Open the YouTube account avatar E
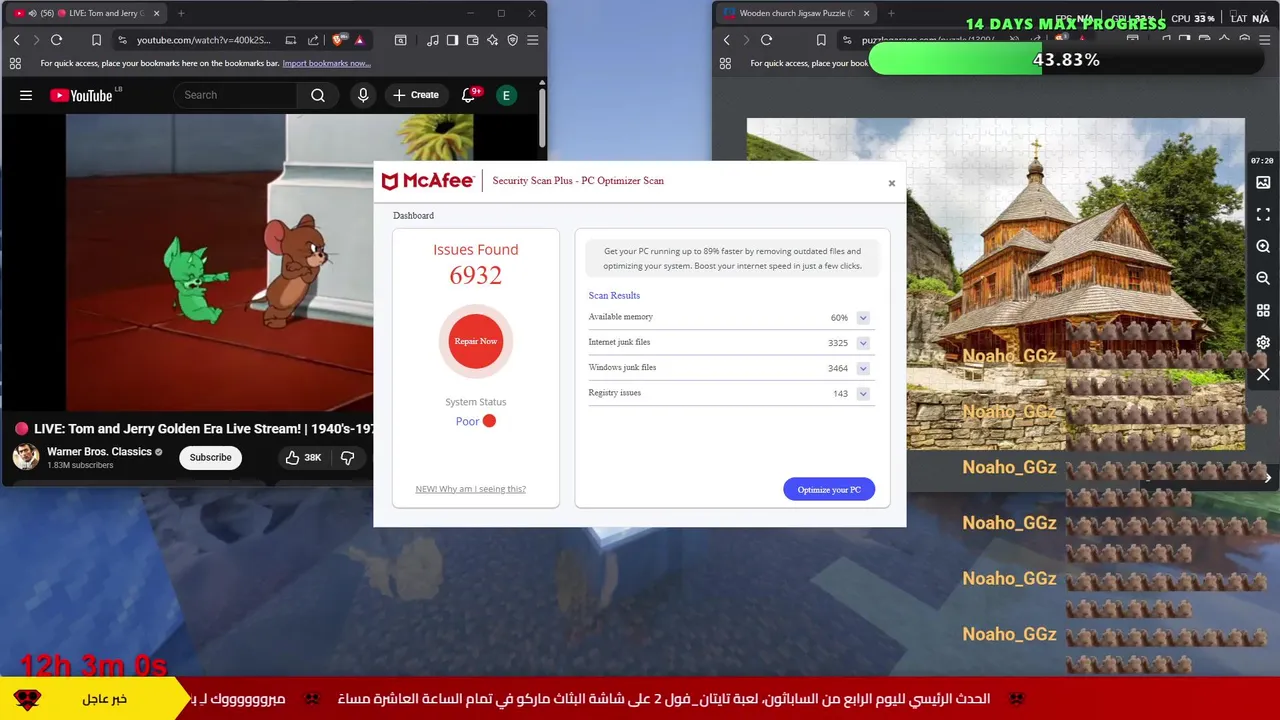The height and width of the screenshot is (720, 1280). pyautogui.click(x=506, y=95)
